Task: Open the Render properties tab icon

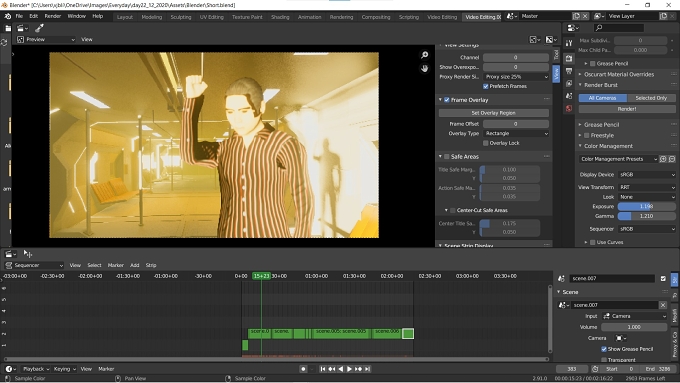Action: click(569, 59)
